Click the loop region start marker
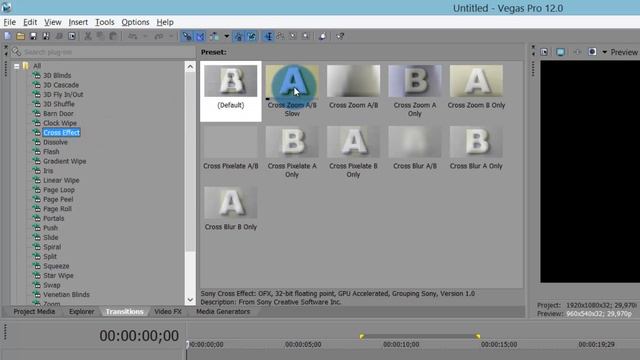The image size is (640, 360). 362,336
